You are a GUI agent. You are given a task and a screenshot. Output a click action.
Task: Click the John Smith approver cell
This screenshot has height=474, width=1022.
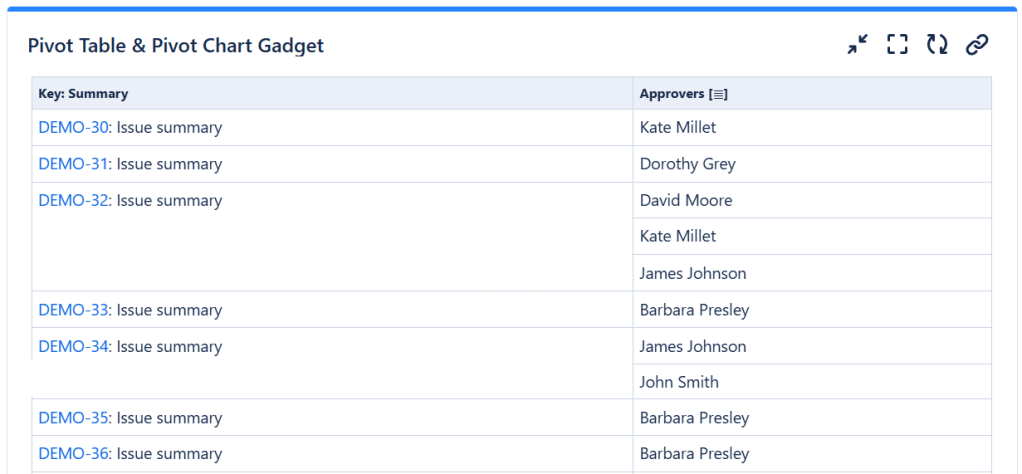(679, 382)
